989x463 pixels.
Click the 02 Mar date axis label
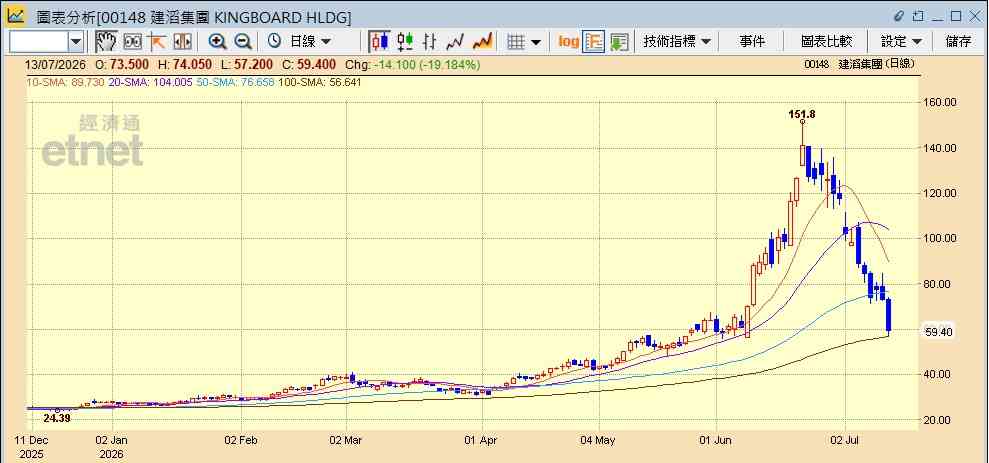346,440
